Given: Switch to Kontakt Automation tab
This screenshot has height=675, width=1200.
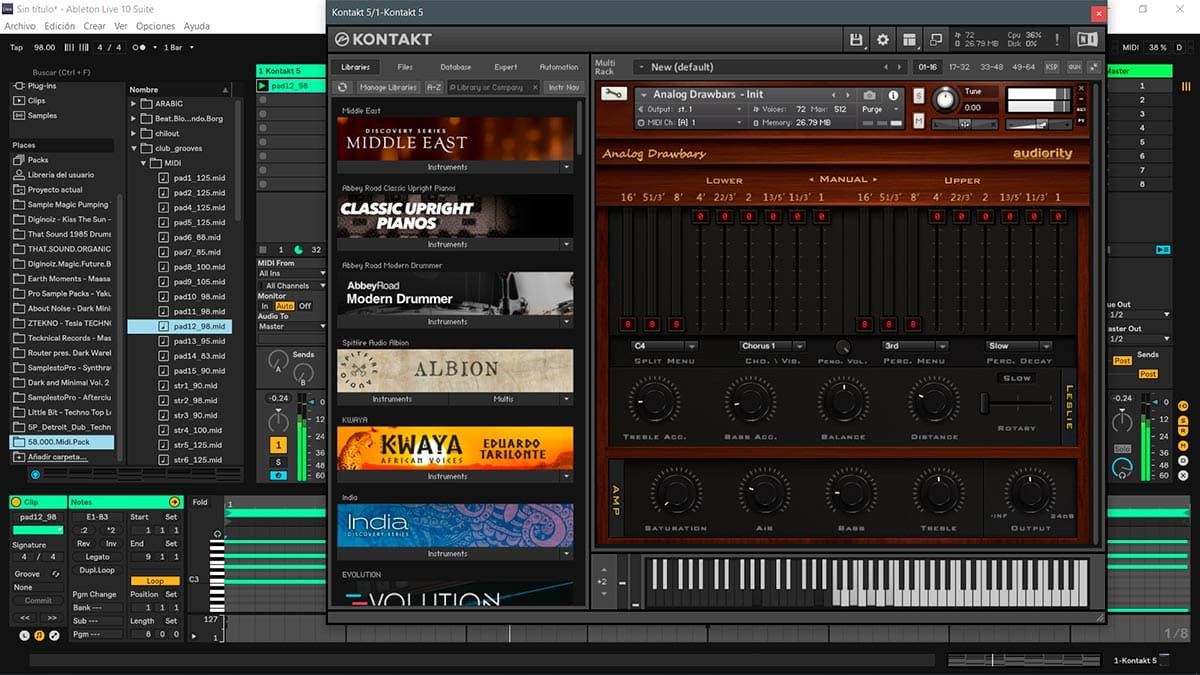Looking at the screenshot, I should click(x=559, y=67).
